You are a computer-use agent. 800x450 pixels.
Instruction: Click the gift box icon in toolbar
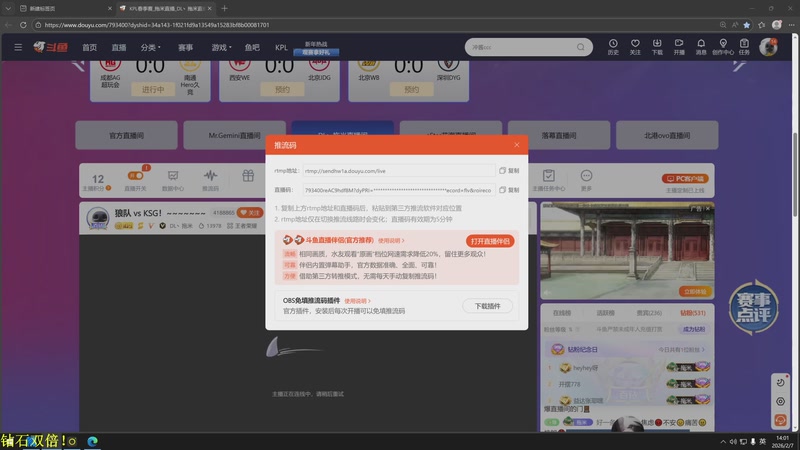point(248,176)
